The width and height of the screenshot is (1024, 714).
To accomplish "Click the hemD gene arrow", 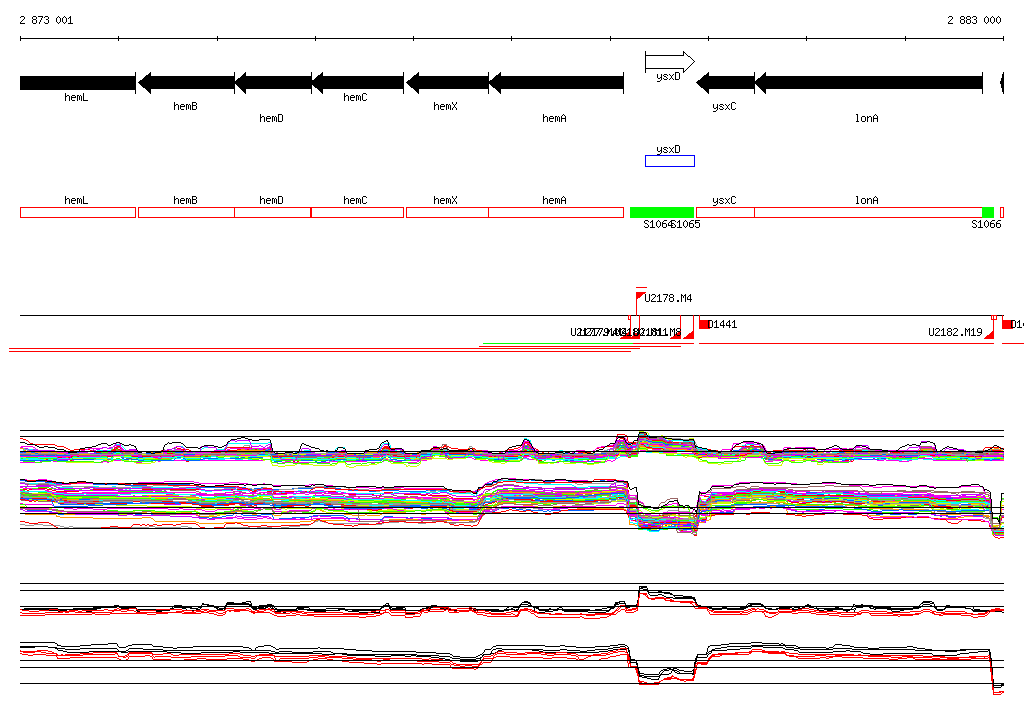I will [273, 82].
